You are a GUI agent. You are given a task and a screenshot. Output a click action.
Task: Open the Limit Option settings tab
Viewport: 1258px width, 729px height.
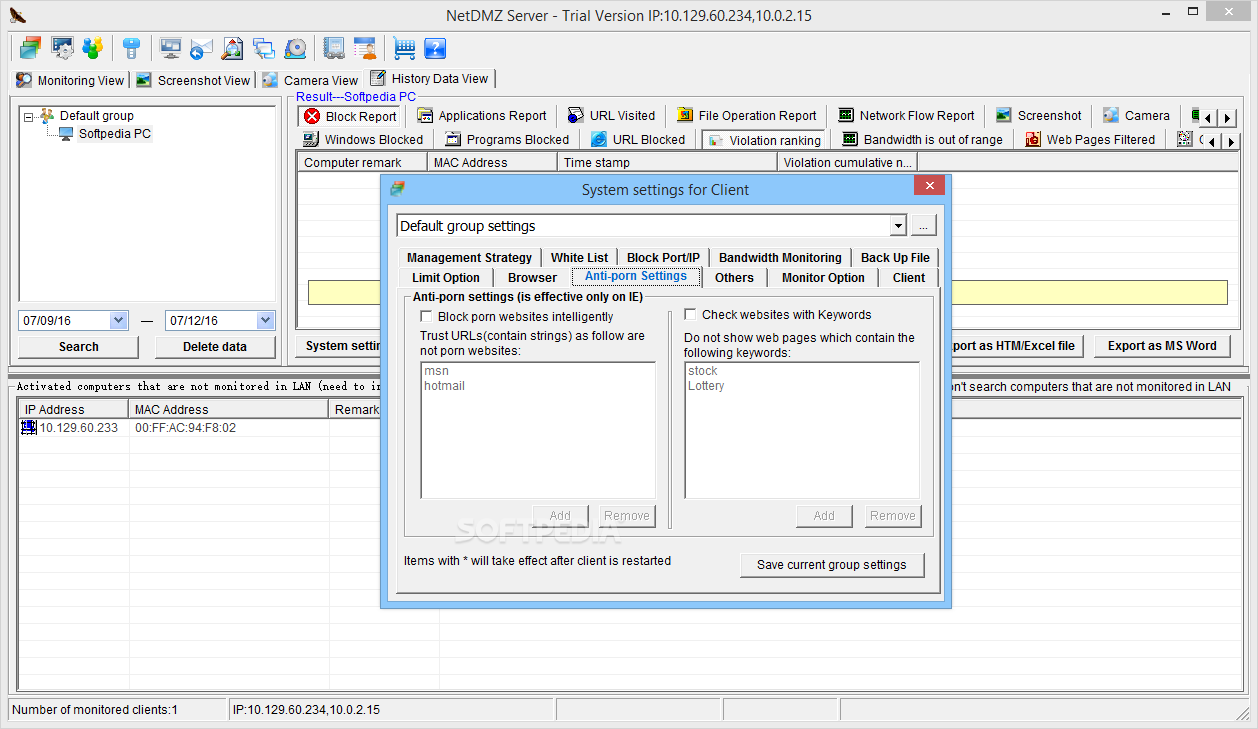pyautogui.click(x=446, y=278)
